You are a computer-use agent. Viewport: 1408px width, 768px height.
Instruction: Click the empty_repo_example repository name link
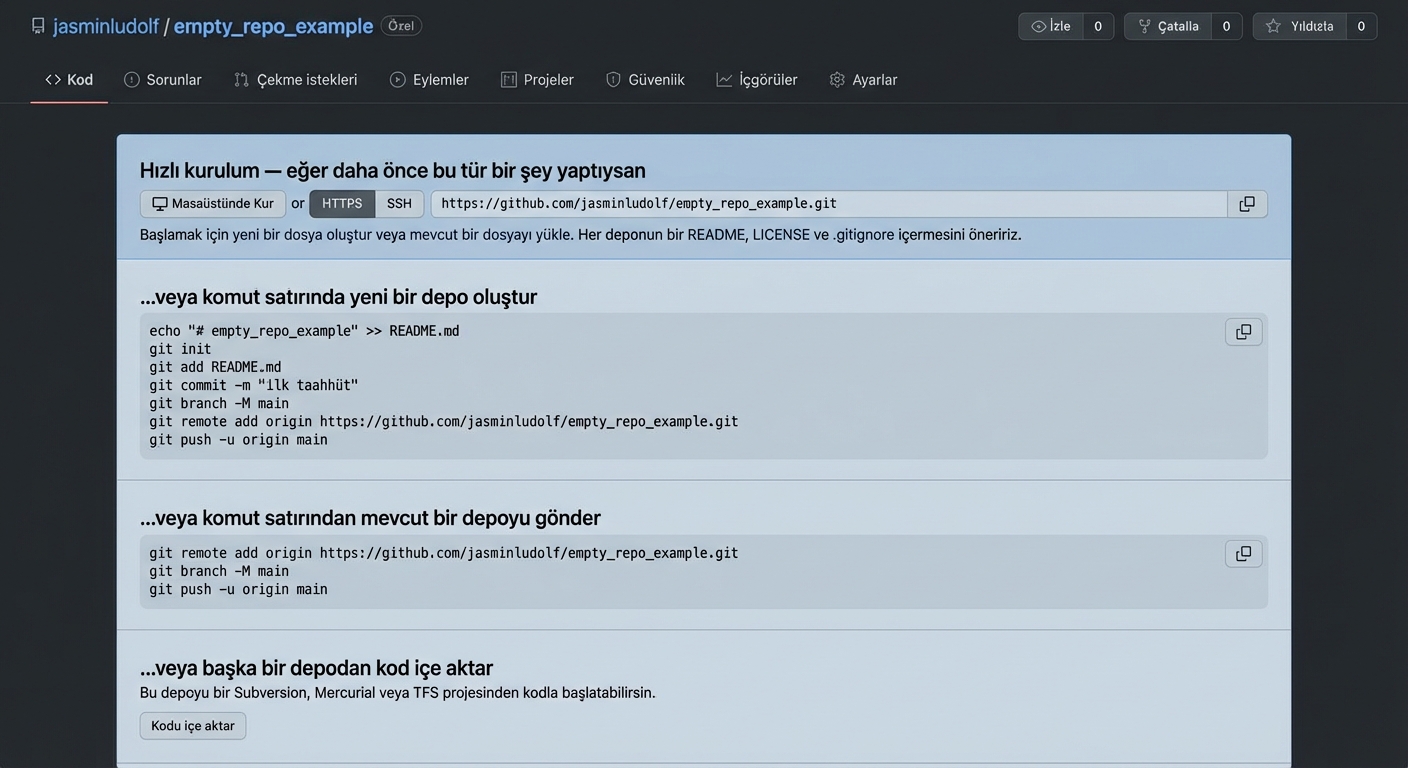click(273, 26)
